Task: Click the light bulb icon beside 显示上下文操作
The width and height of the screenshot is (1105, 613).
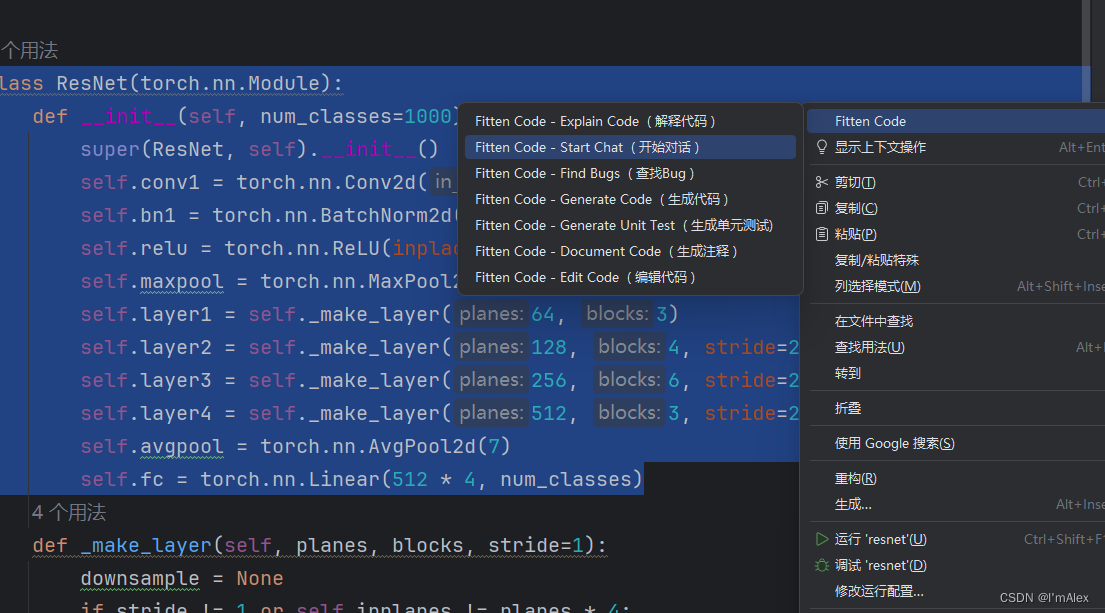Action: tap(821, 146)
